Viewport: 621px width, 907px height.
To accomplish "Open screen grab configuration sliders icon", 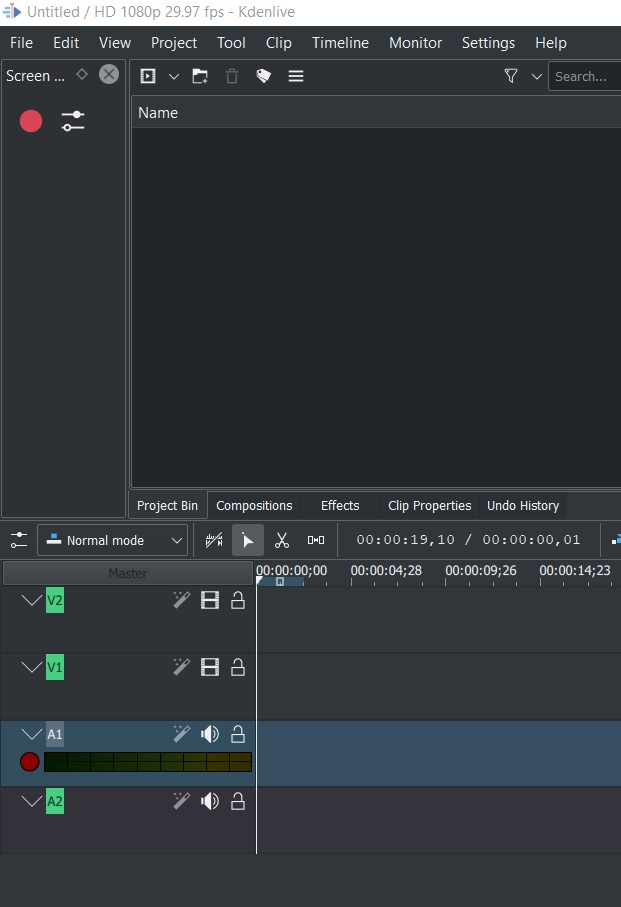I will 73,121.
